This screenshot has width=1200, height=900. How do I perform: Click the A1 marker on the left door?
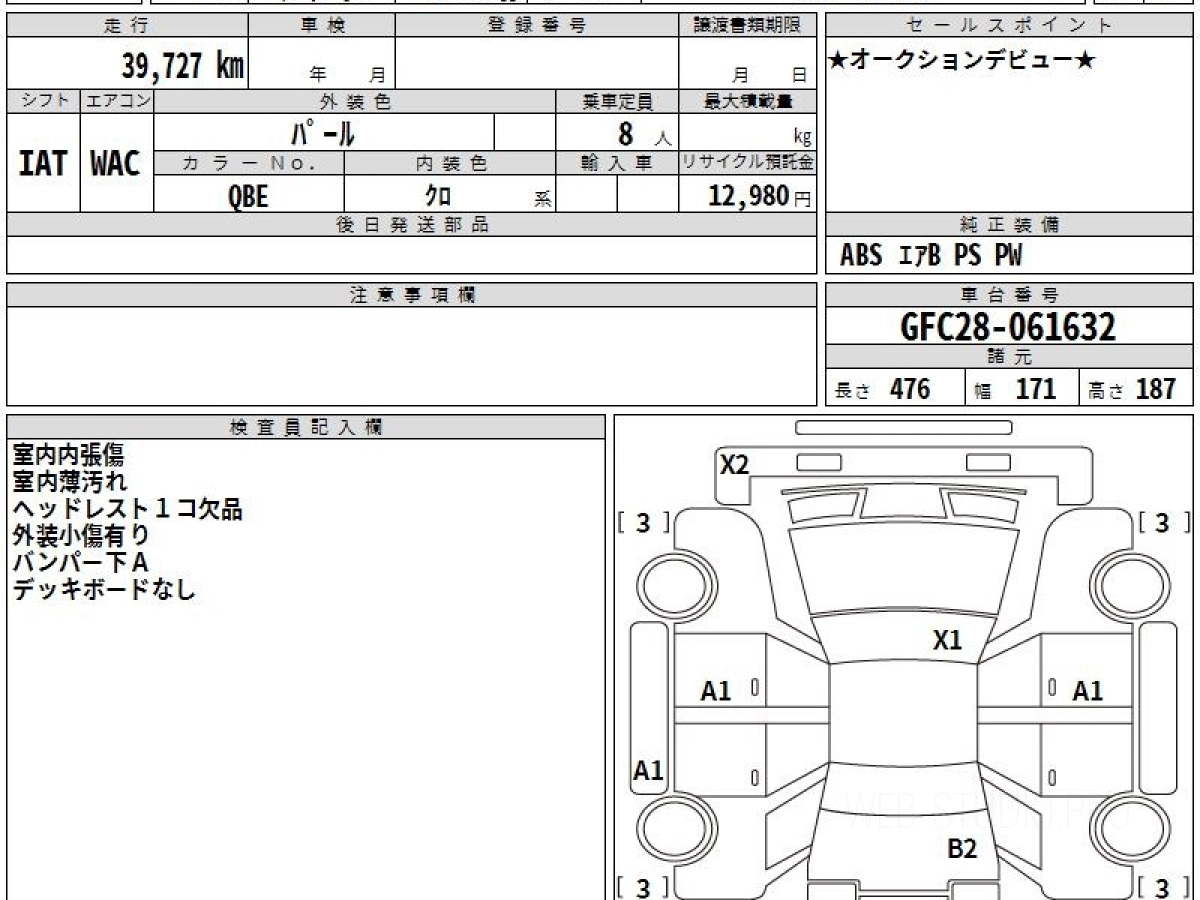716,691
